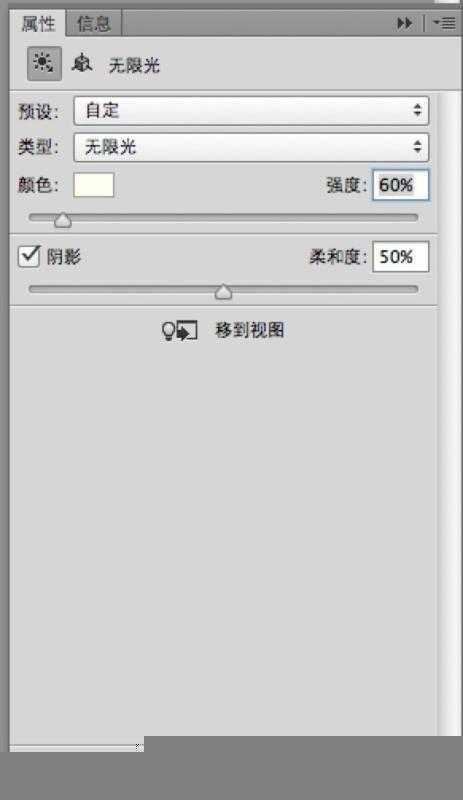Switch to the 属性 tab
This screenshot has width=463, height=800.
click(38, 23)
